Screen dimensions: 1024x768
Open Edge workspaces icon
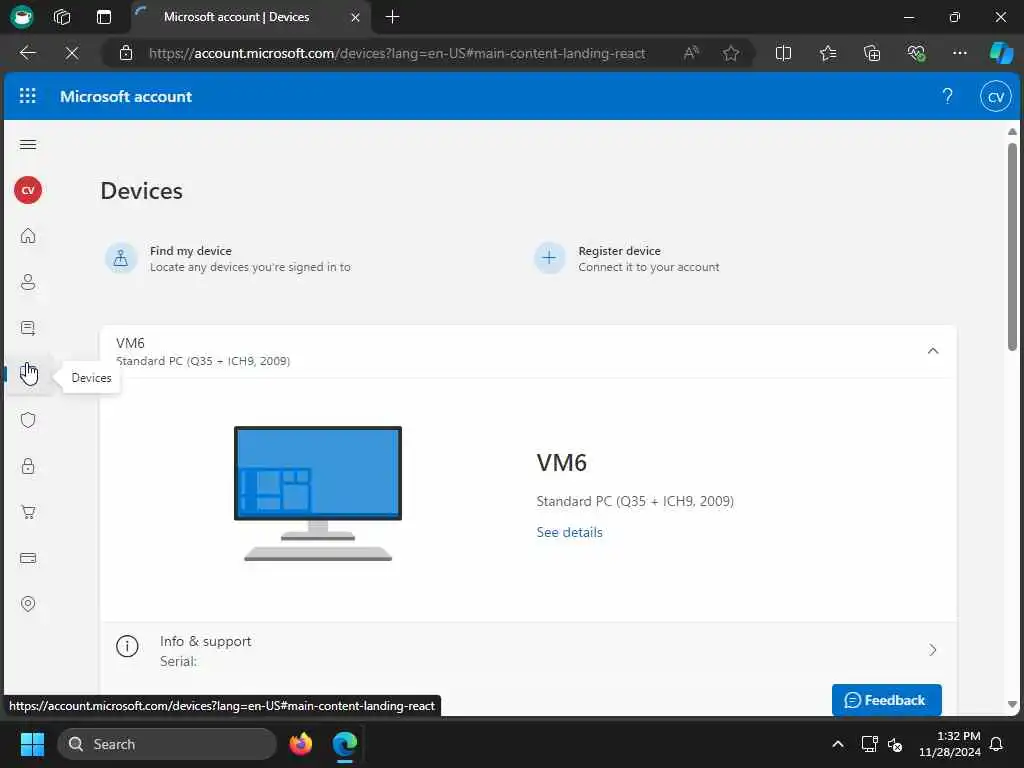[x=61, y=17]
